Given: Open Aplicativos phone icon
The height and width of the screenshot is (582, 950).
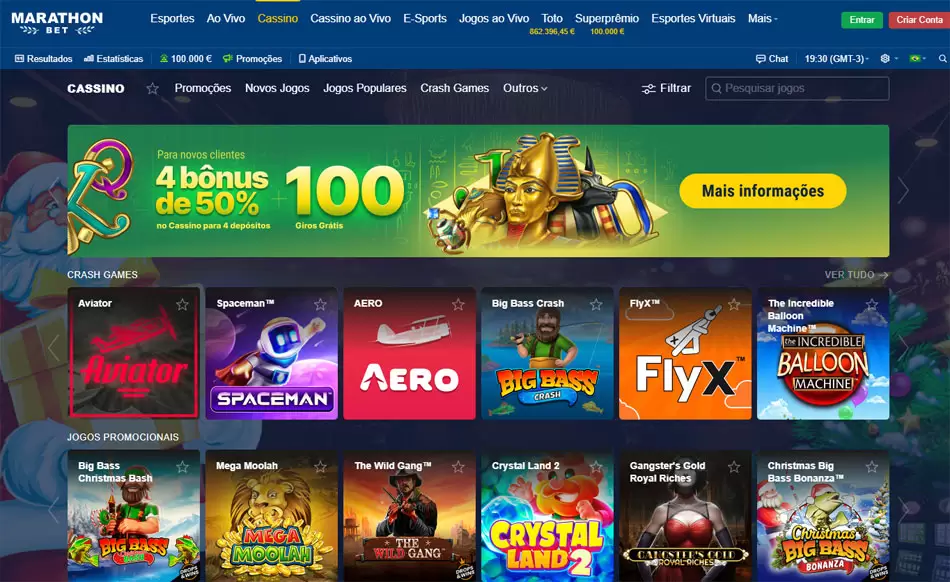Looking at the screenshot, I should point(302,59).
